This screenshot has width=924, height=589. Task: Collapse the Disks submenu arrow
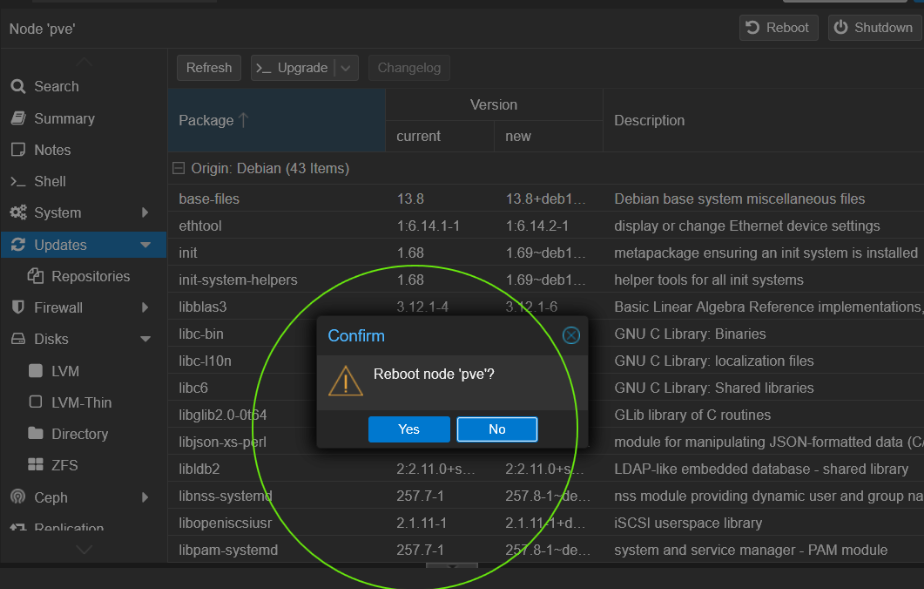(x=146, y=339)
